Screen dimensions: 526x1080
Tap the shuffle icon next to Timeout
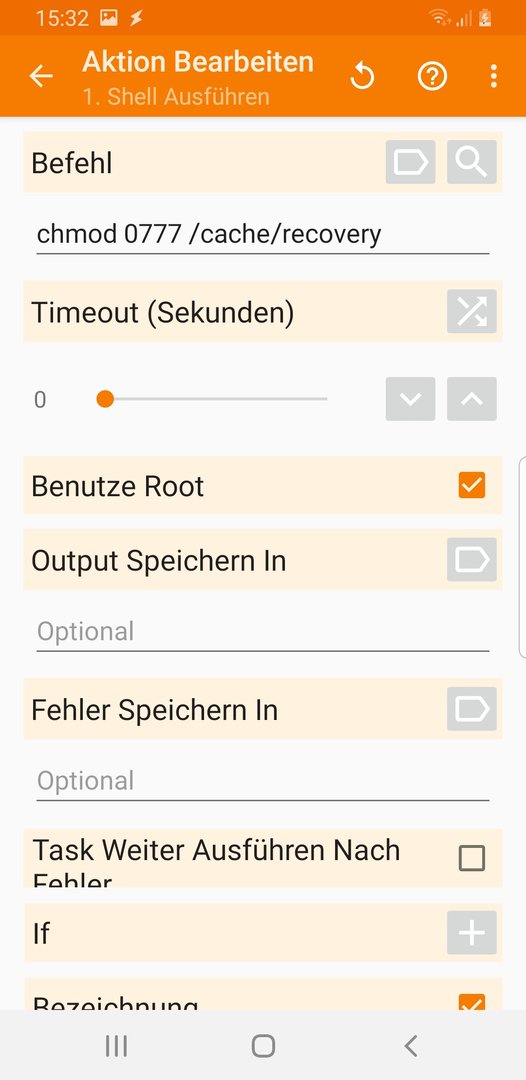[x=472, y=311]
